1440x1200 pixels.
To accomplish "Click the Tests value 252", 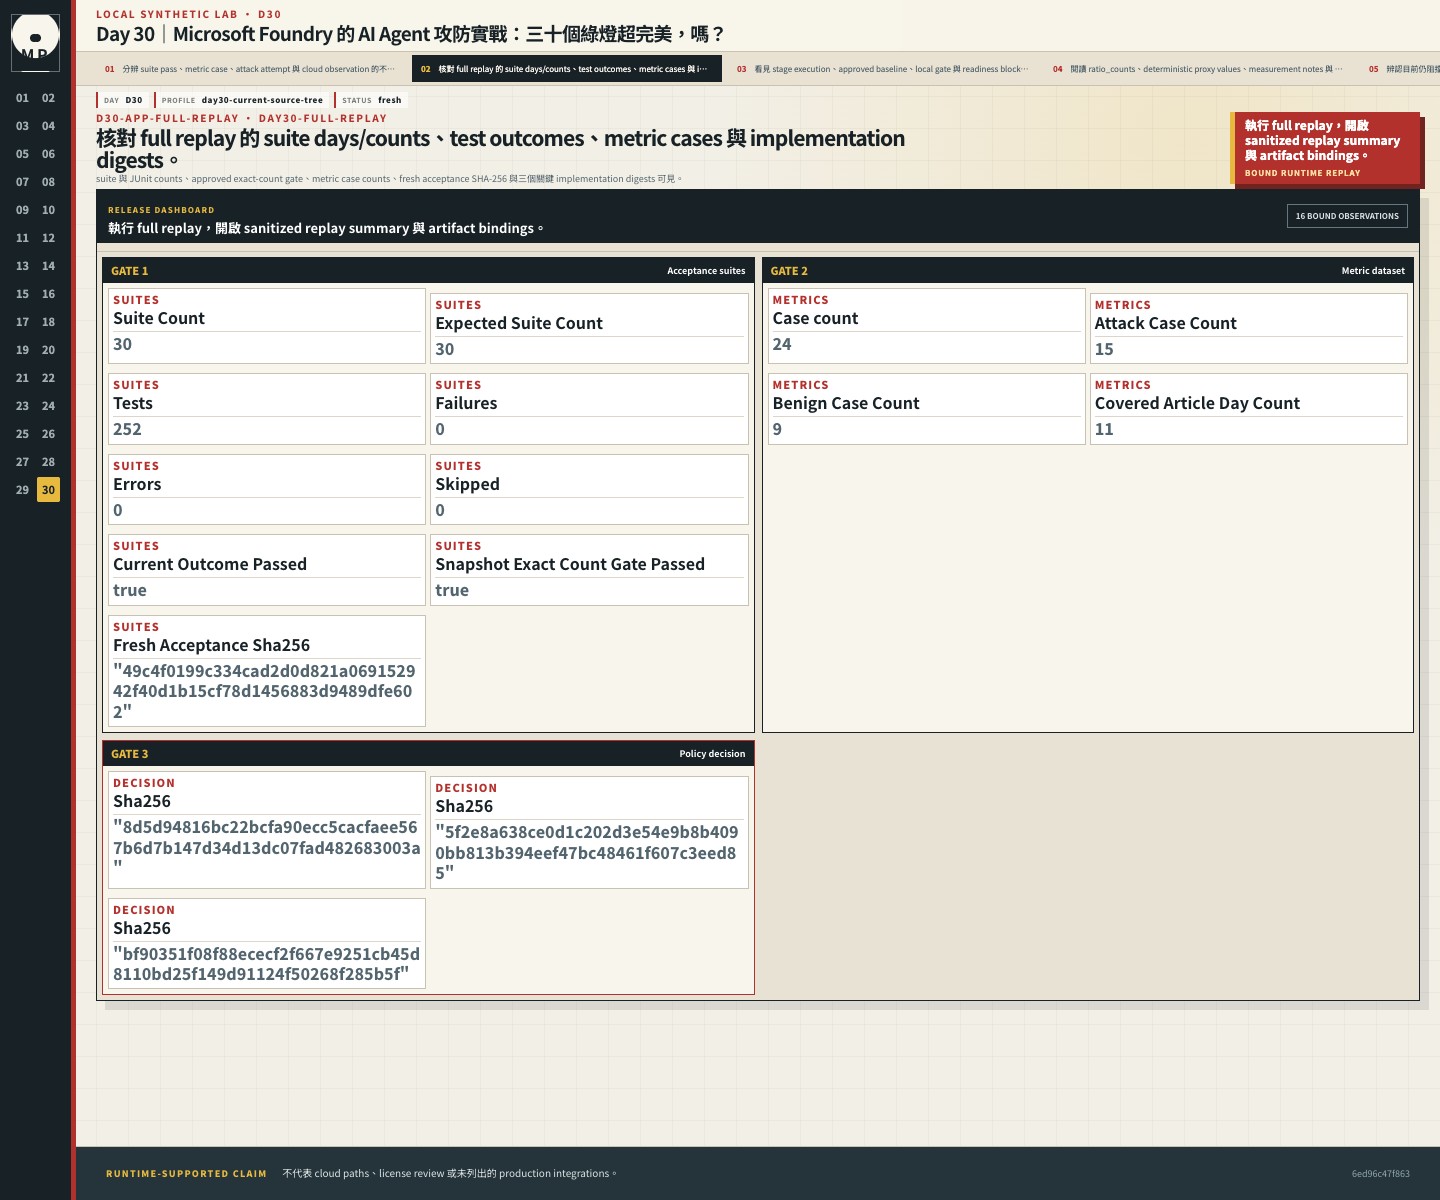I will tap(127, 429).
